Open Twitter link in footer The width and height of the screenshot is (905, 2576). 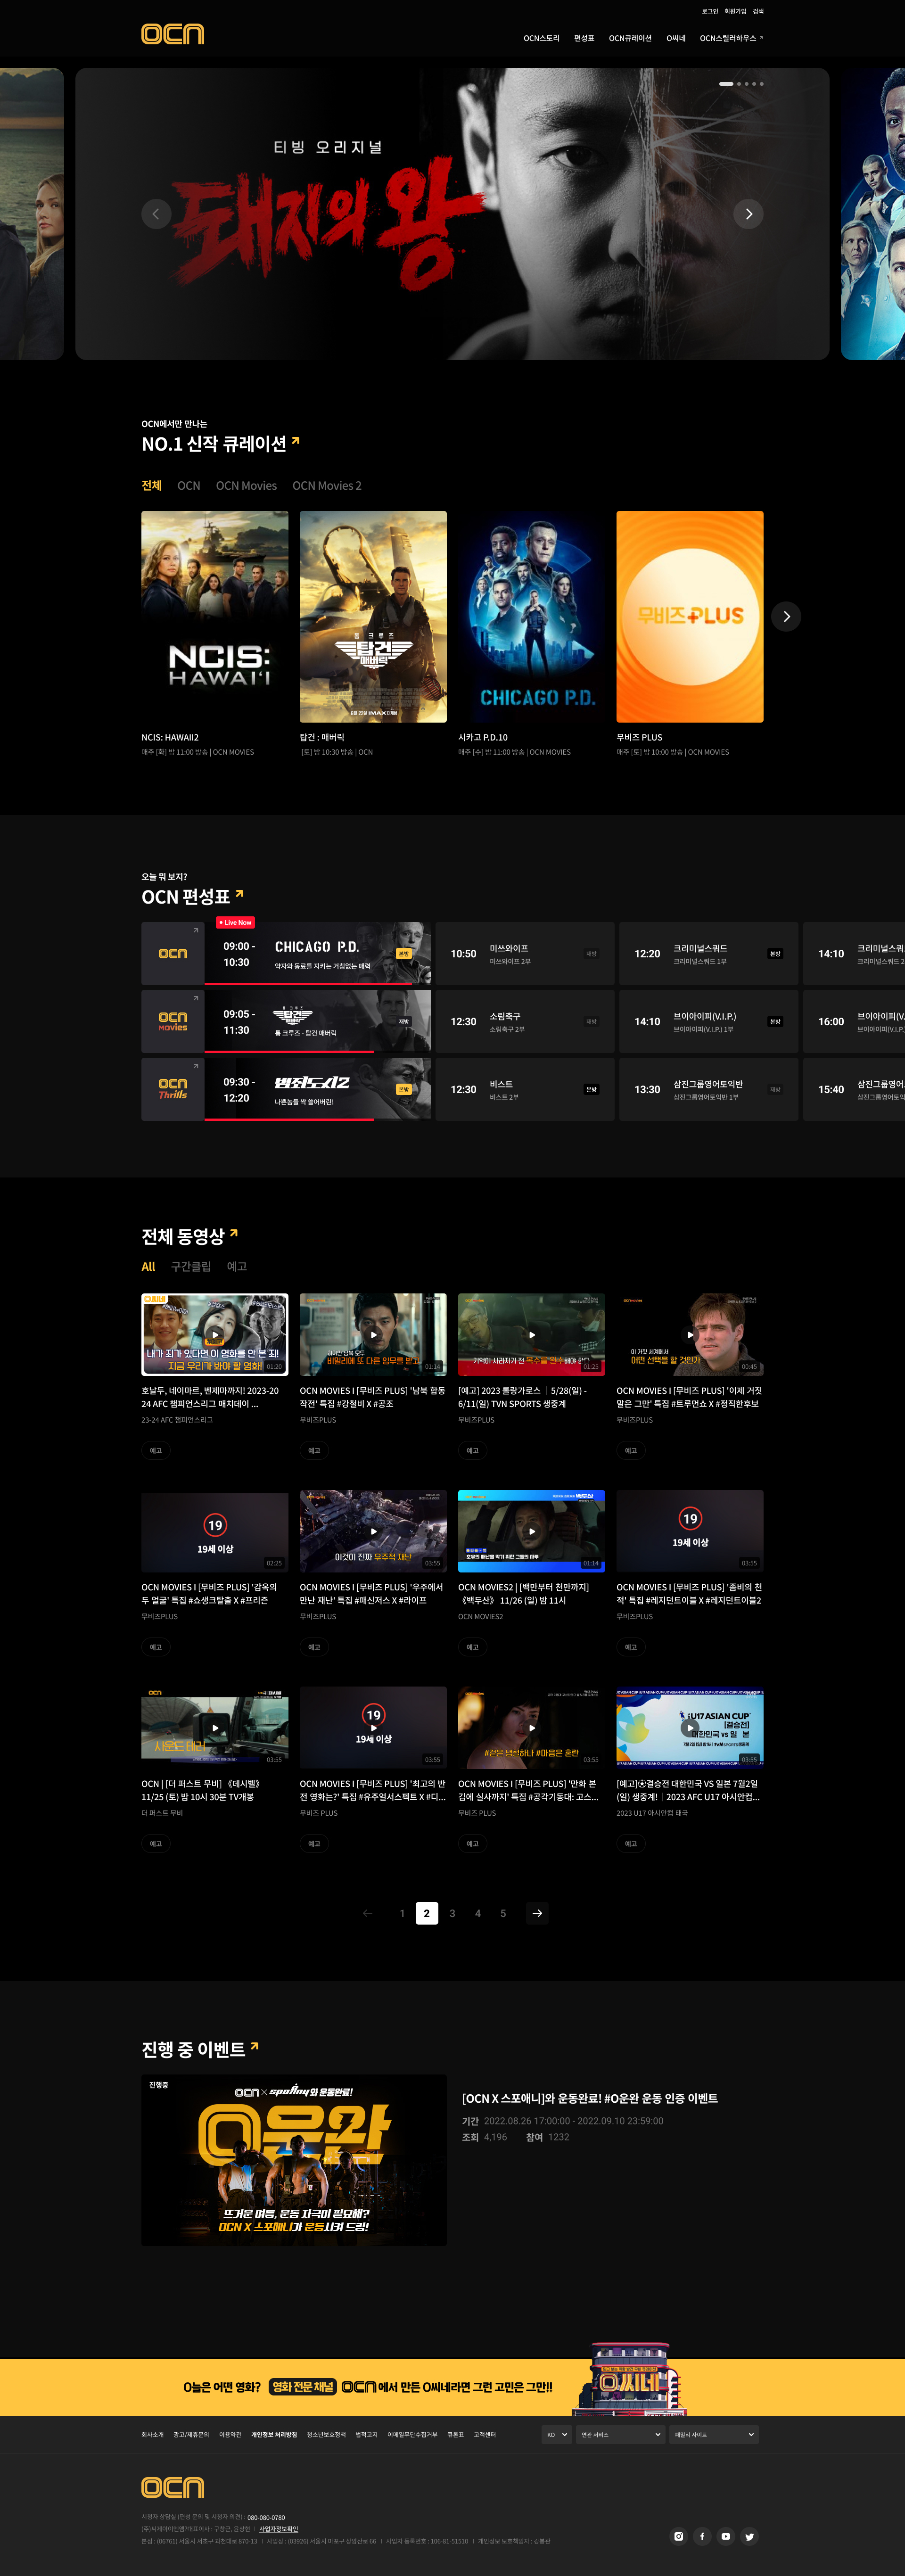[x=749, y=2535]
